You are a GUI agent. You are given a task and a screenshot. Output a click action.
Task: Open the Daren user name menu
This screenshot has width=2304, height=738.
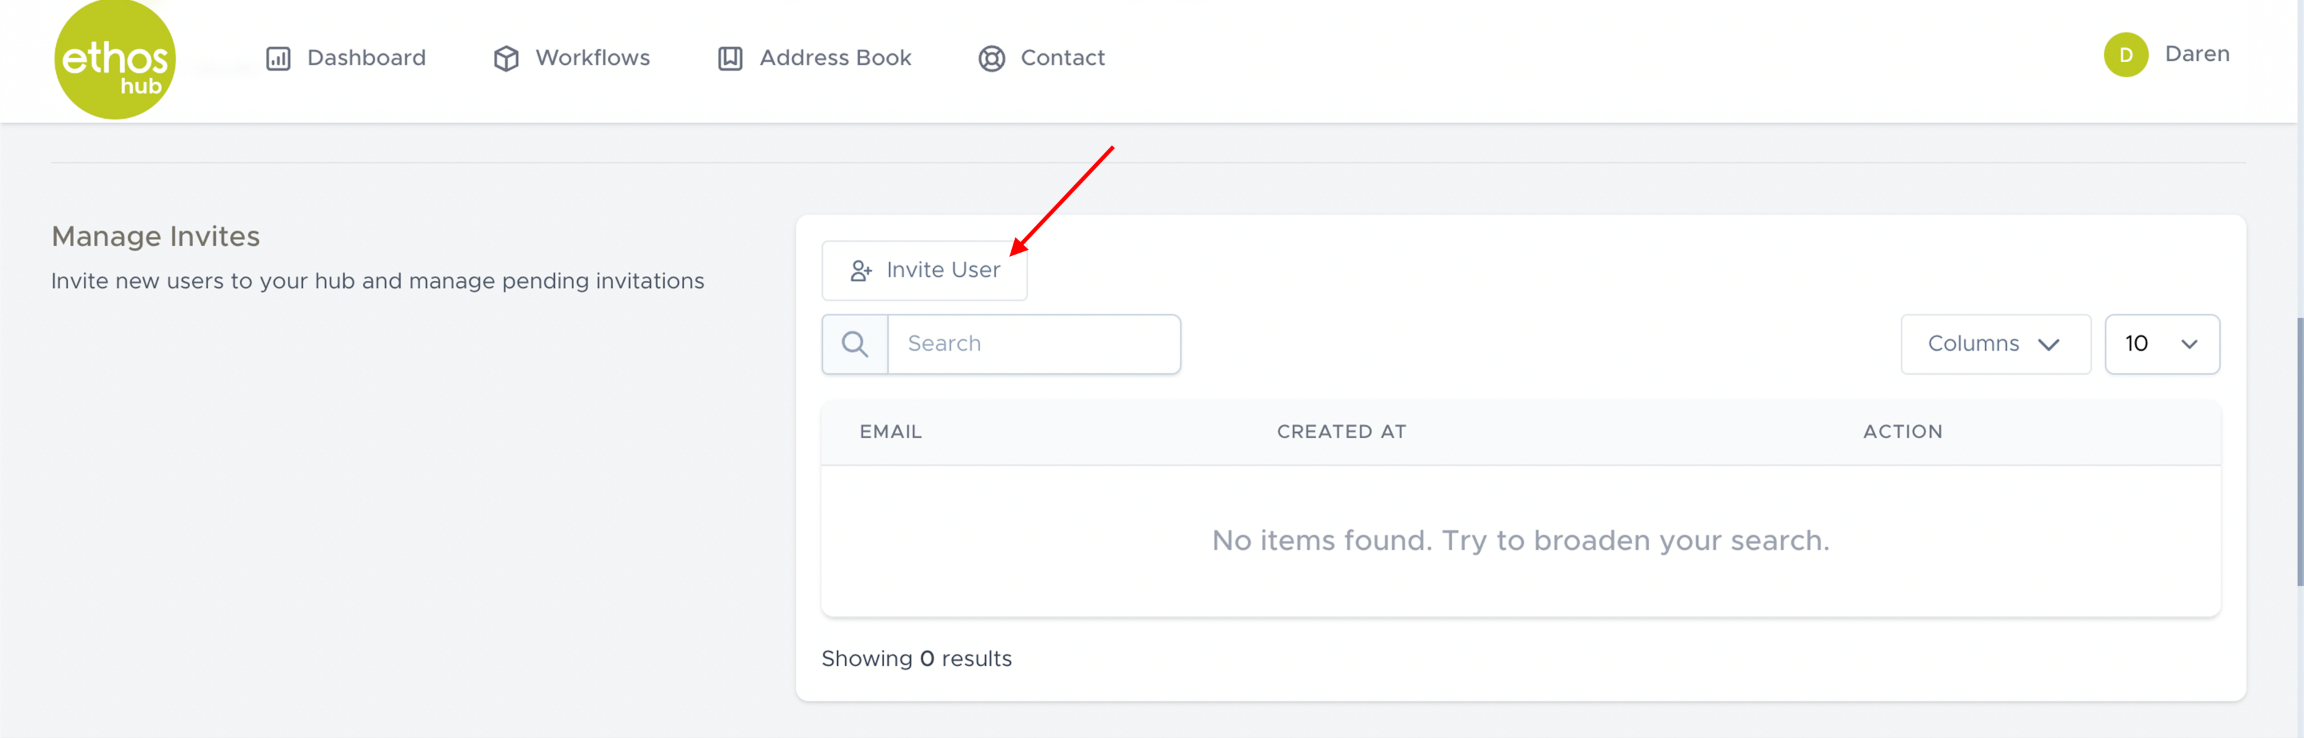(2196, 55)
